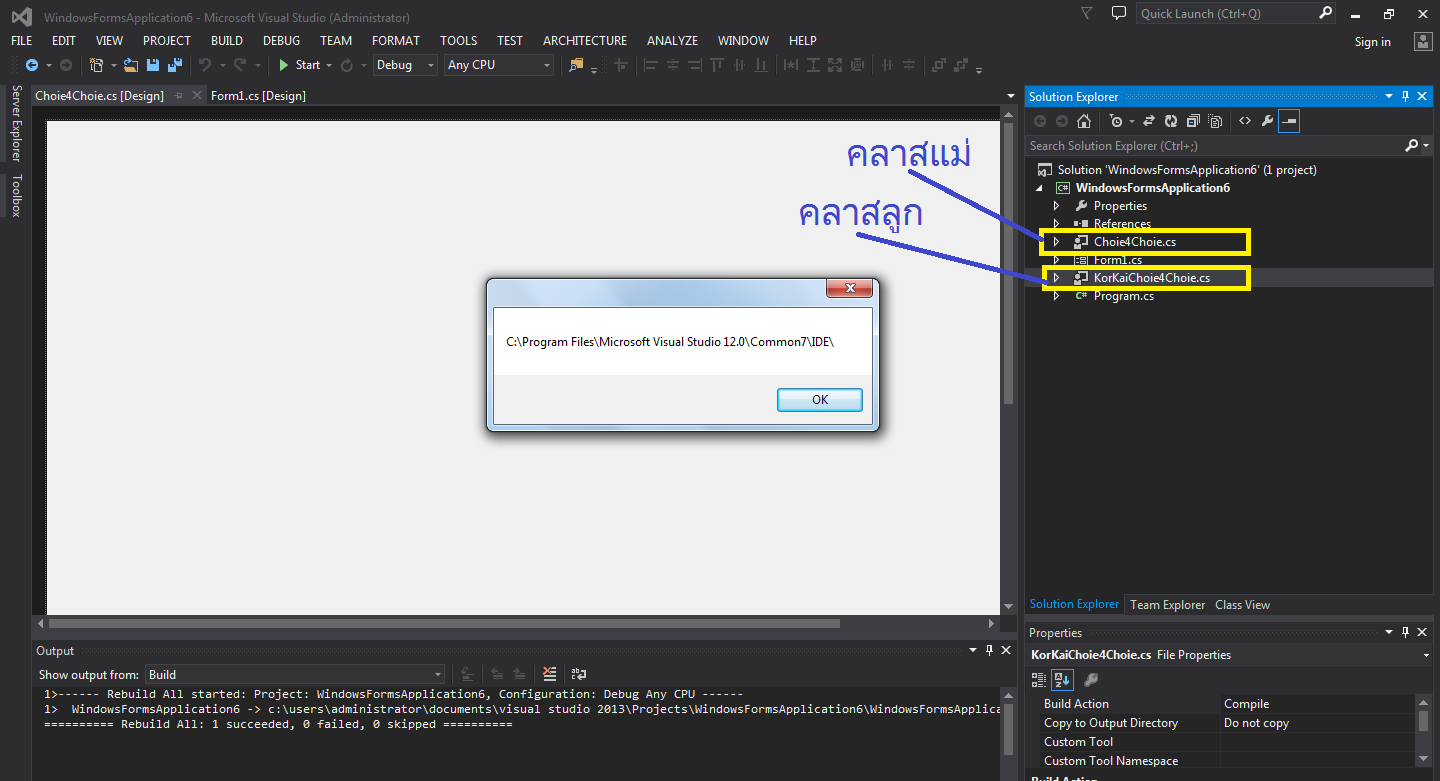Click the Search Solution Explorer field
Image resolution: width=1440 pixels, height=781 pixels.
1216,146
